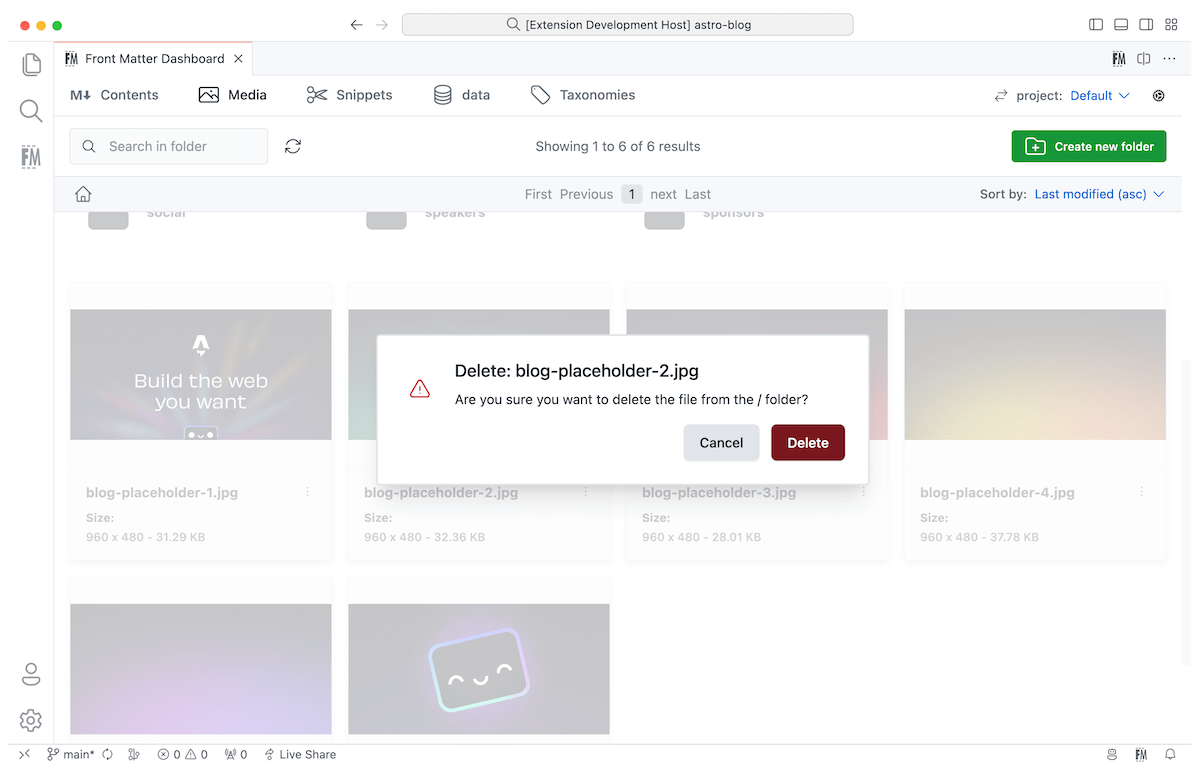Open the Search view in the activity bar
This screenshot has width=1200, height=773.
click(30, 110)
